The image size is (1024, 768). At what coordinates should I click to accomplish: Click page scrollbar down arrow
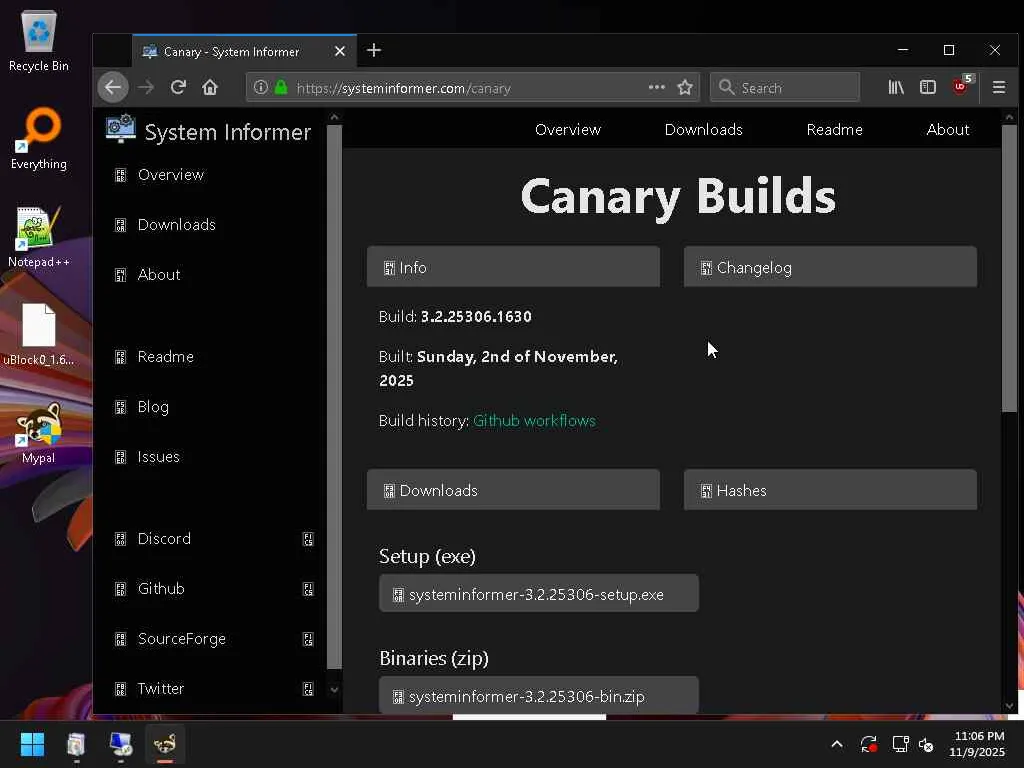coord(1009,706)
